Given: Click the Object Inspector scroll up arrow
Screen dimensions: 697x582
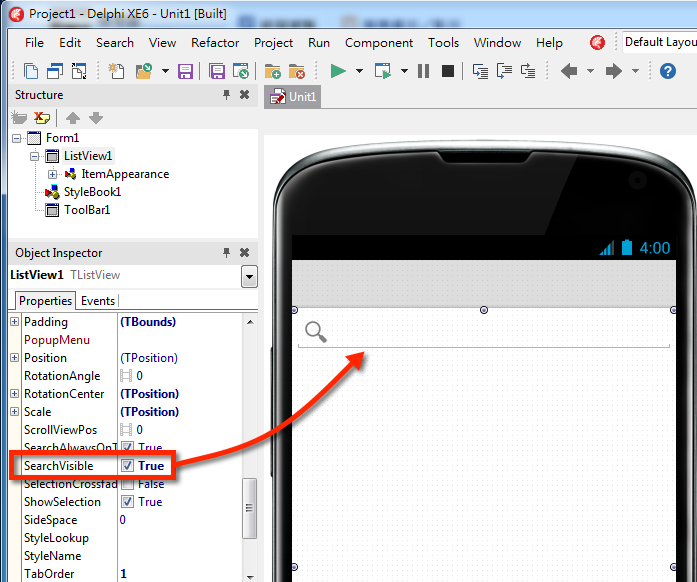Looking at the screenshot, I should point(250,322).
